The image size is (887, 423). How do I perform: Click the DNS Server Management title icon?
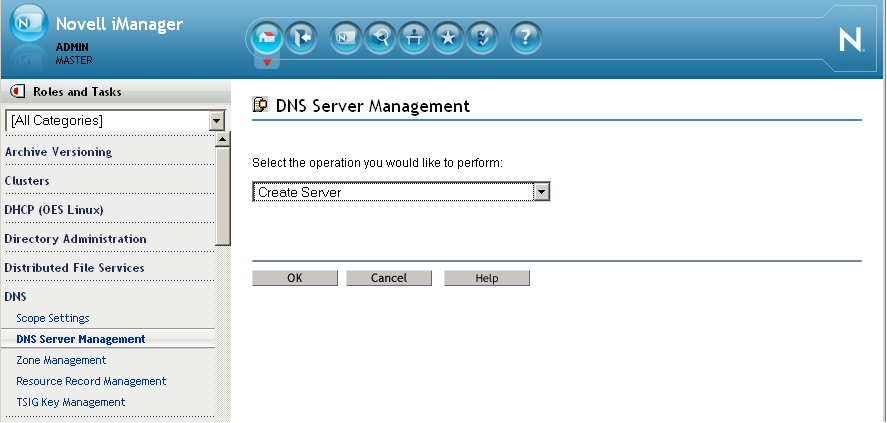coord(260,105)
